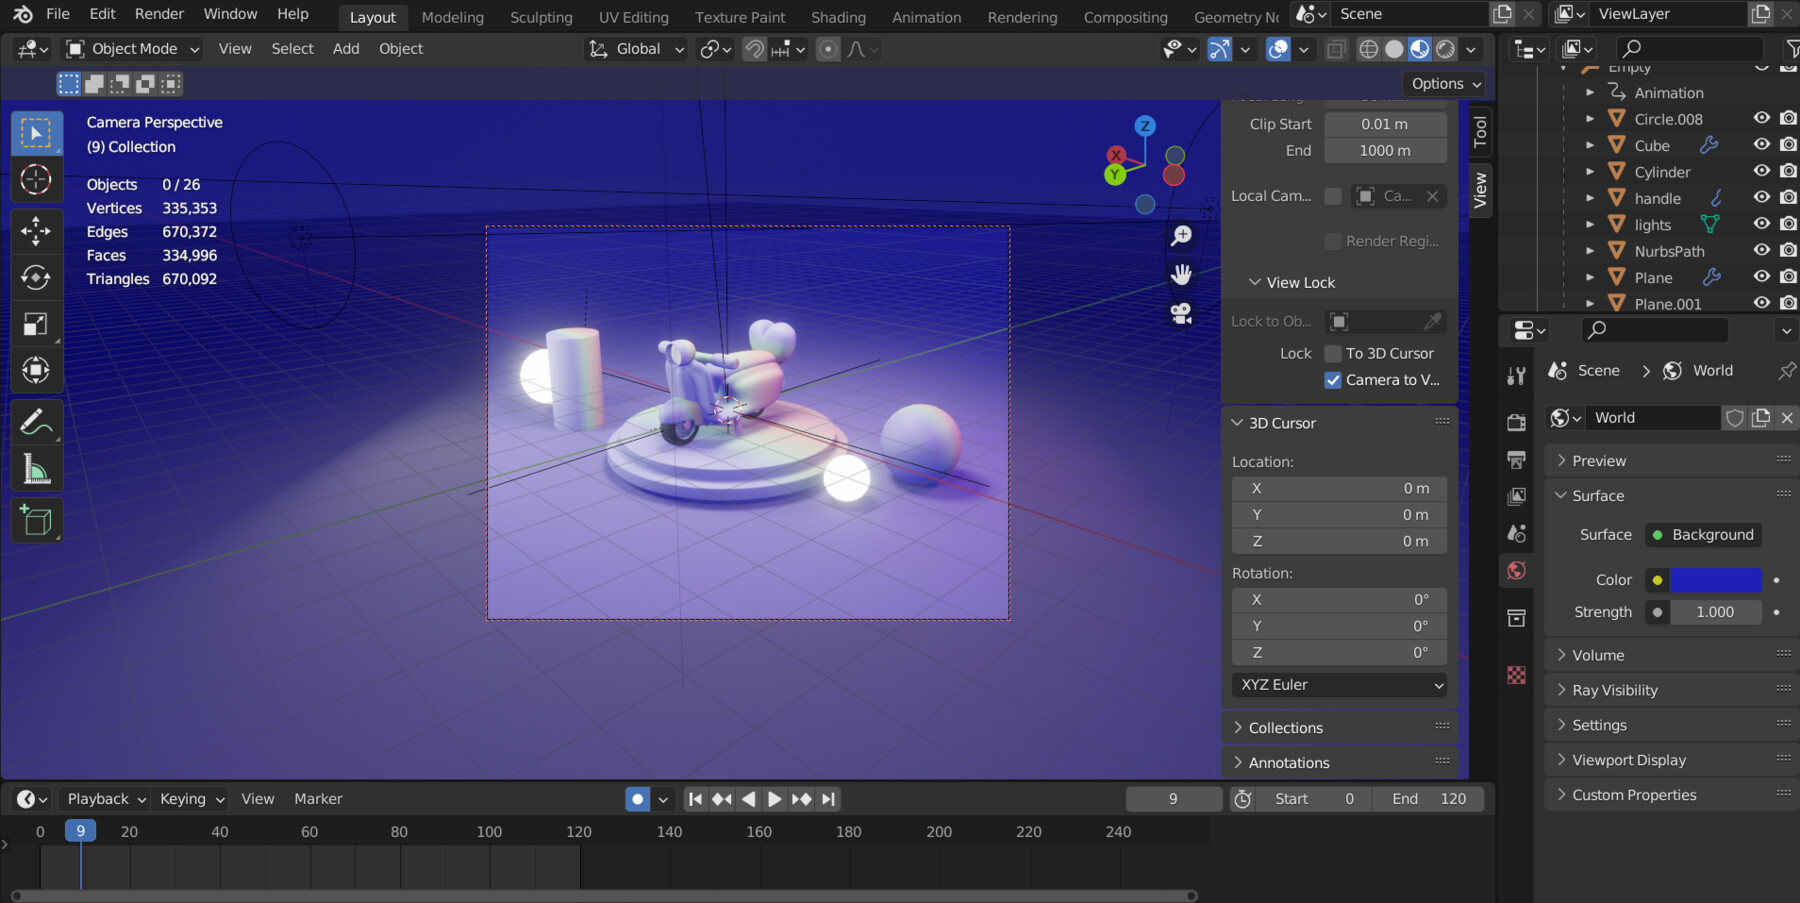This screenshot has height=903, width=1800.
Task: Open the World properties tab icon
Action: tap(1517, 570)
